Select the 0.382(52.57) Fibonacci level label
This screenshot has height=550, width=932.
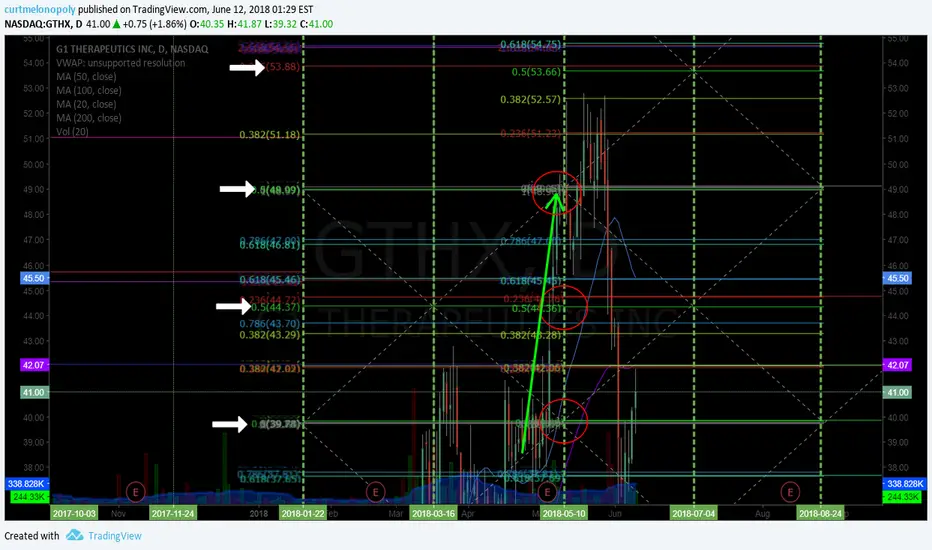pos(530,99)
